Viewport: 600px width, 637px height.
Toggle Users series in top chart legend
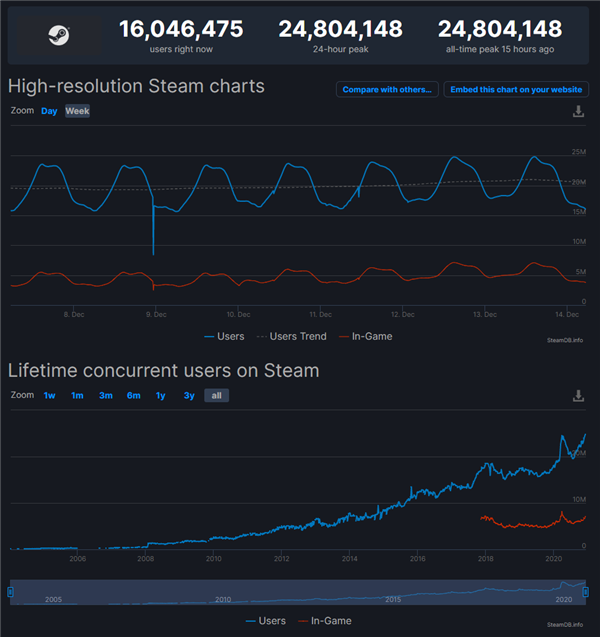click(x=223, y=337)
